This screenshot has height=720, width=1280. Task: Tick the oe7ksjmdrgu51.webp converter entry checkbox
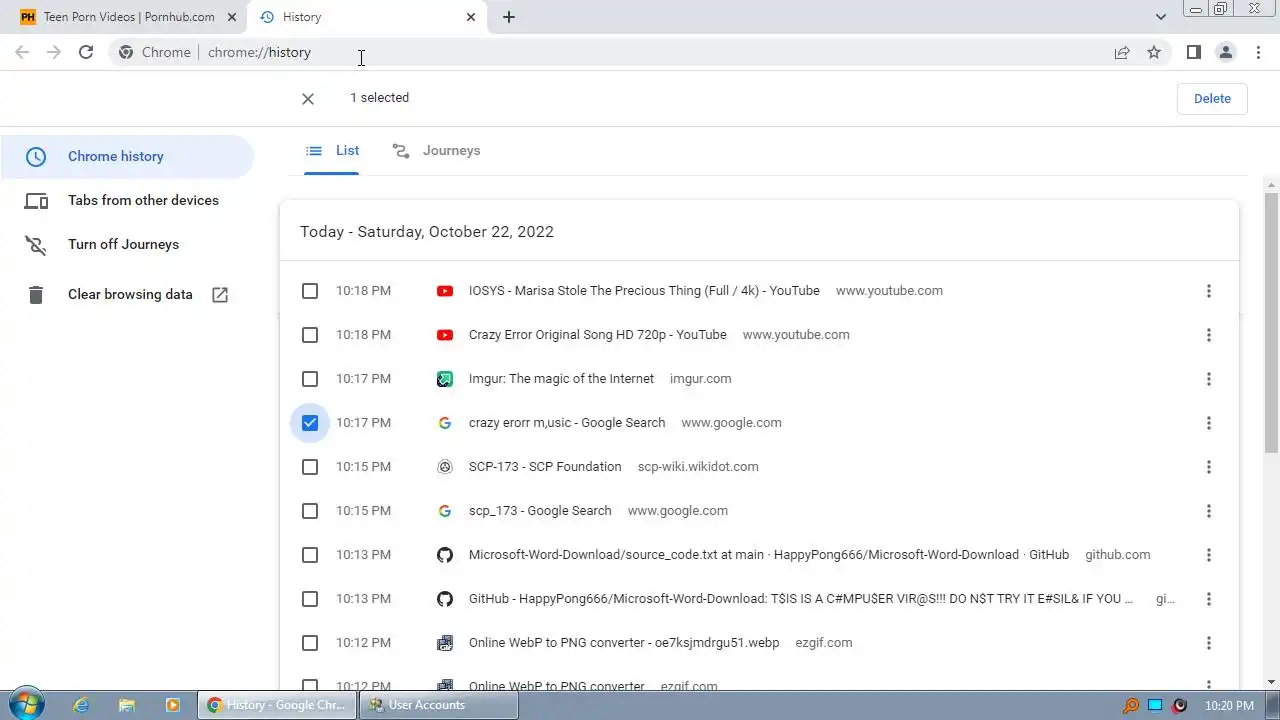(310, 643)
